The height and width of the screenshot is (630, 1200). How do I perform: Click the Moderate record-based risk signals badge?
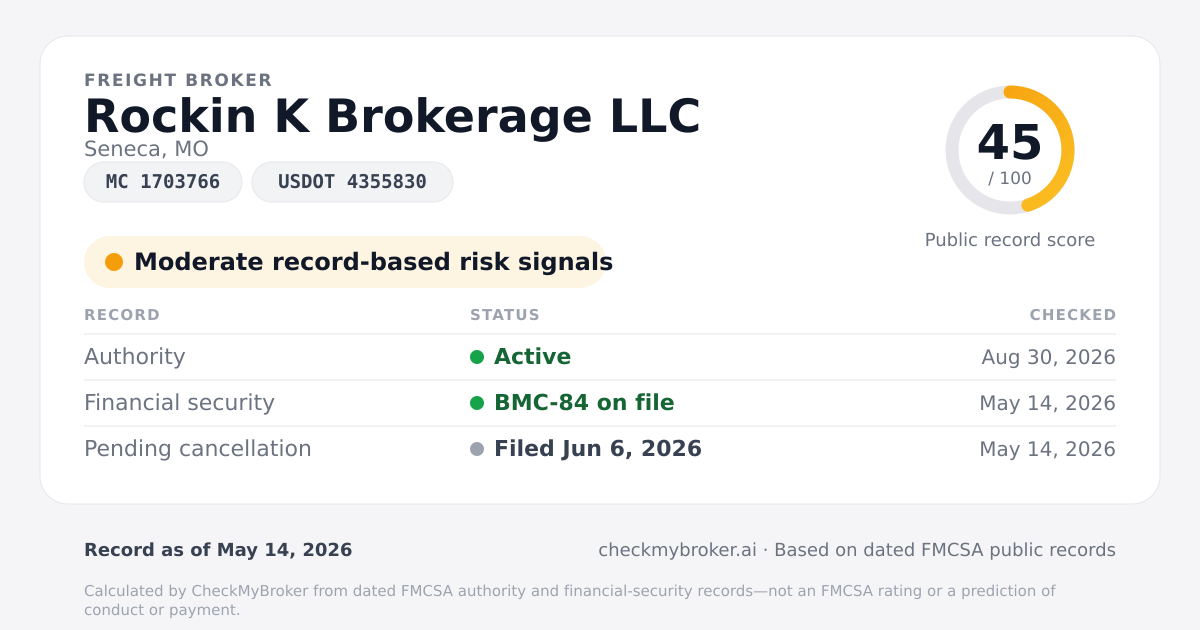(345, 262)
